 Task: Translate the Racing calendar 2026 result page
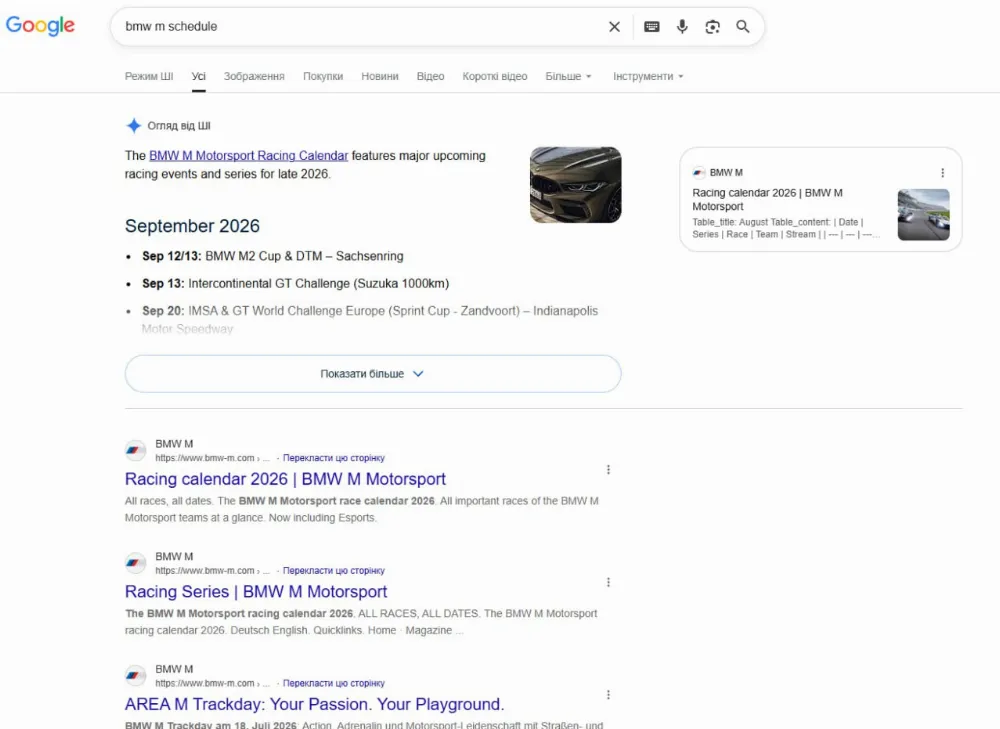334,458
